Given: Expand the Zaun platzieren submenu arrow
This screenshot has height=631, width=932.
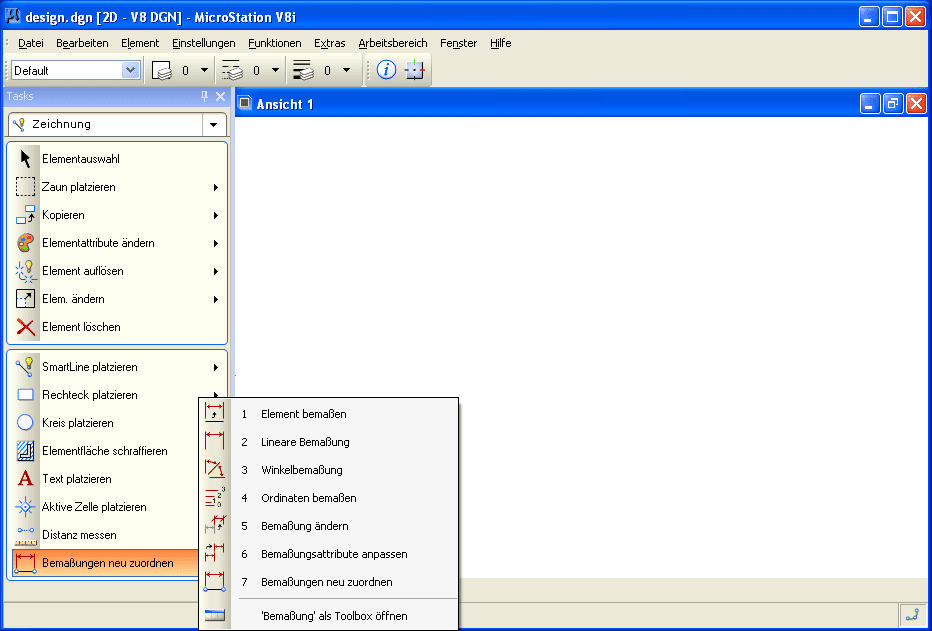Looking at the screenshot, I should coord(216,187).
